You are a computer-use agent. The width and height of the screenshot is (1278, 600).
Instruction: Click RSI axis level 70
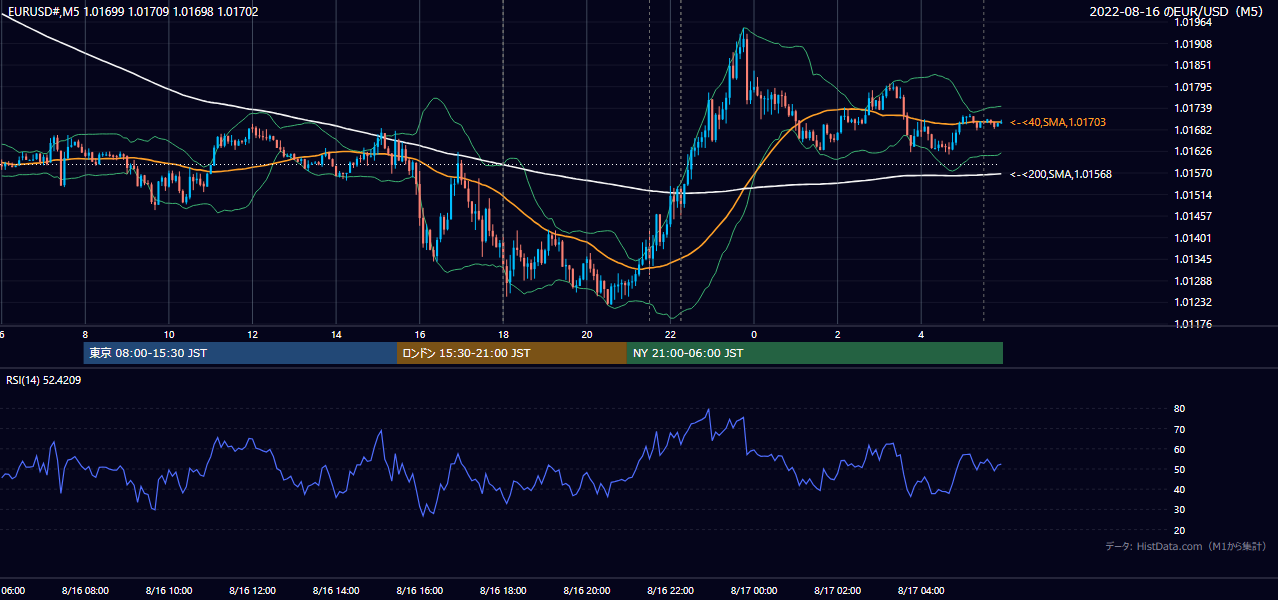coord(1179,429)
